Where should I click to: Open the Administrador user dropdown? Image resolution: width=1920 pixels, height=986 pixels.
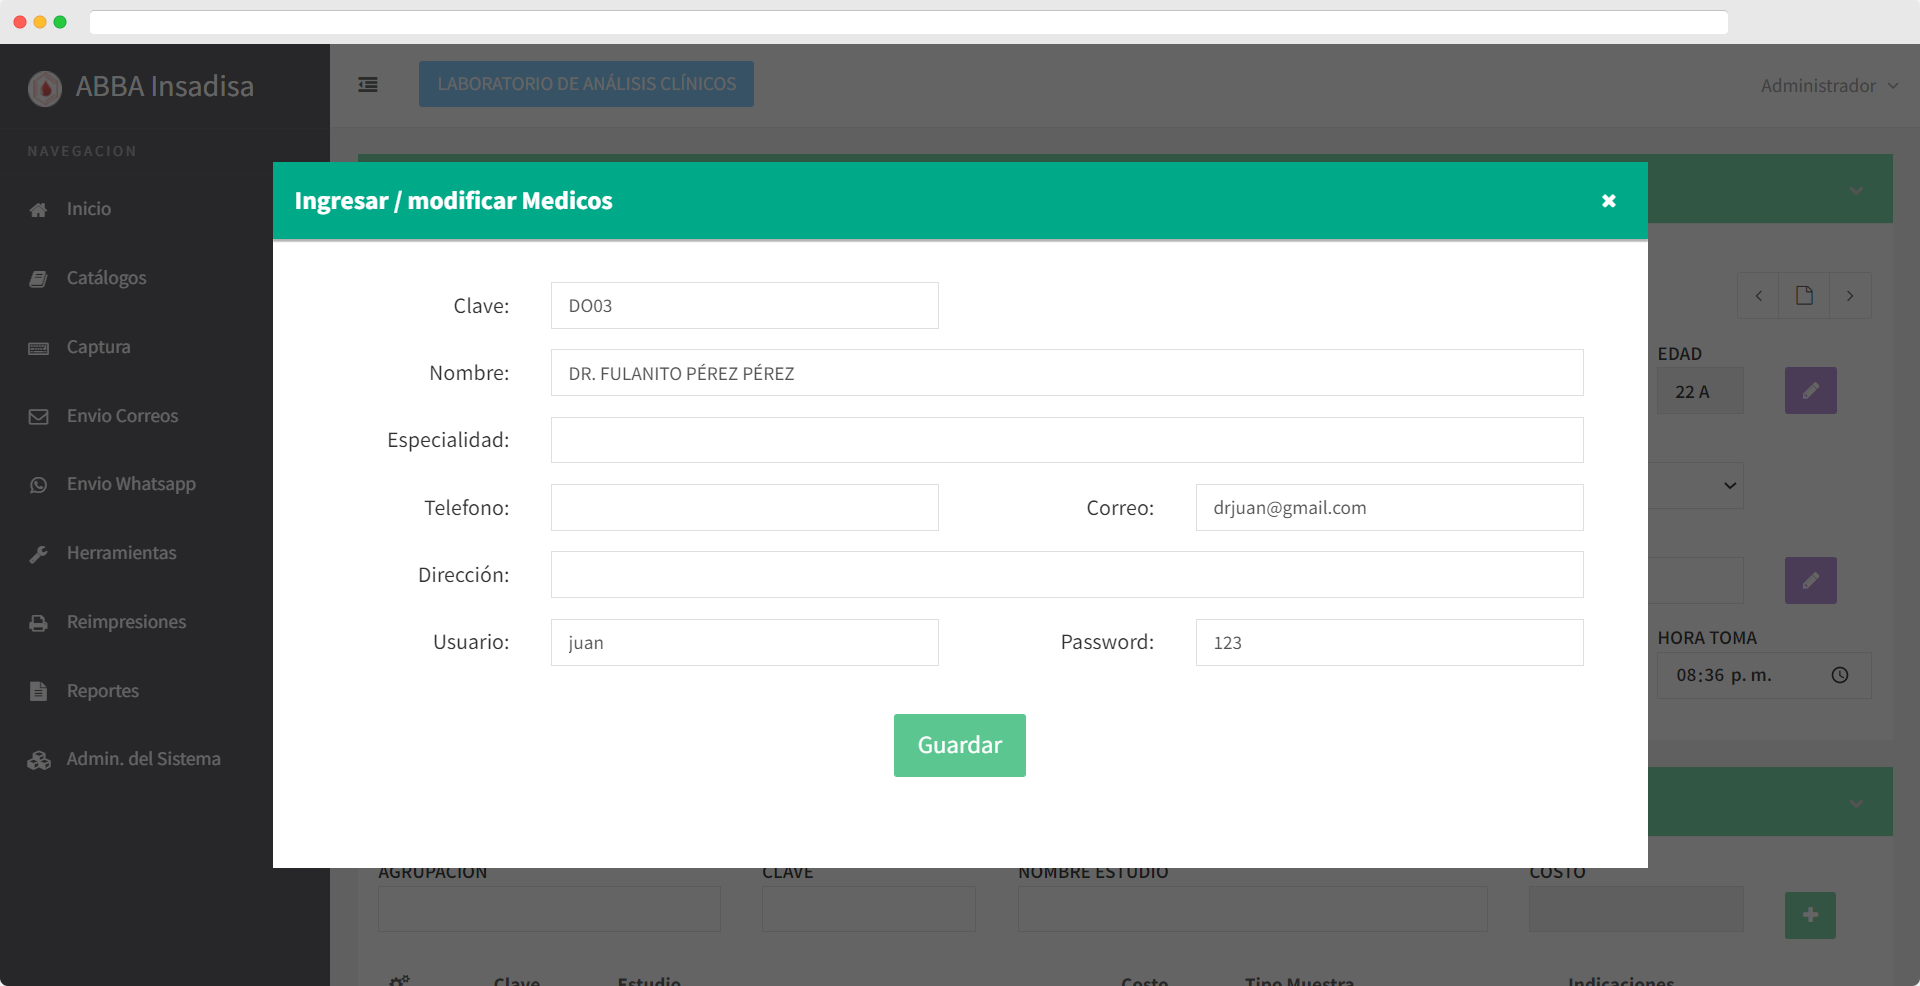[x=1829, y=86]
